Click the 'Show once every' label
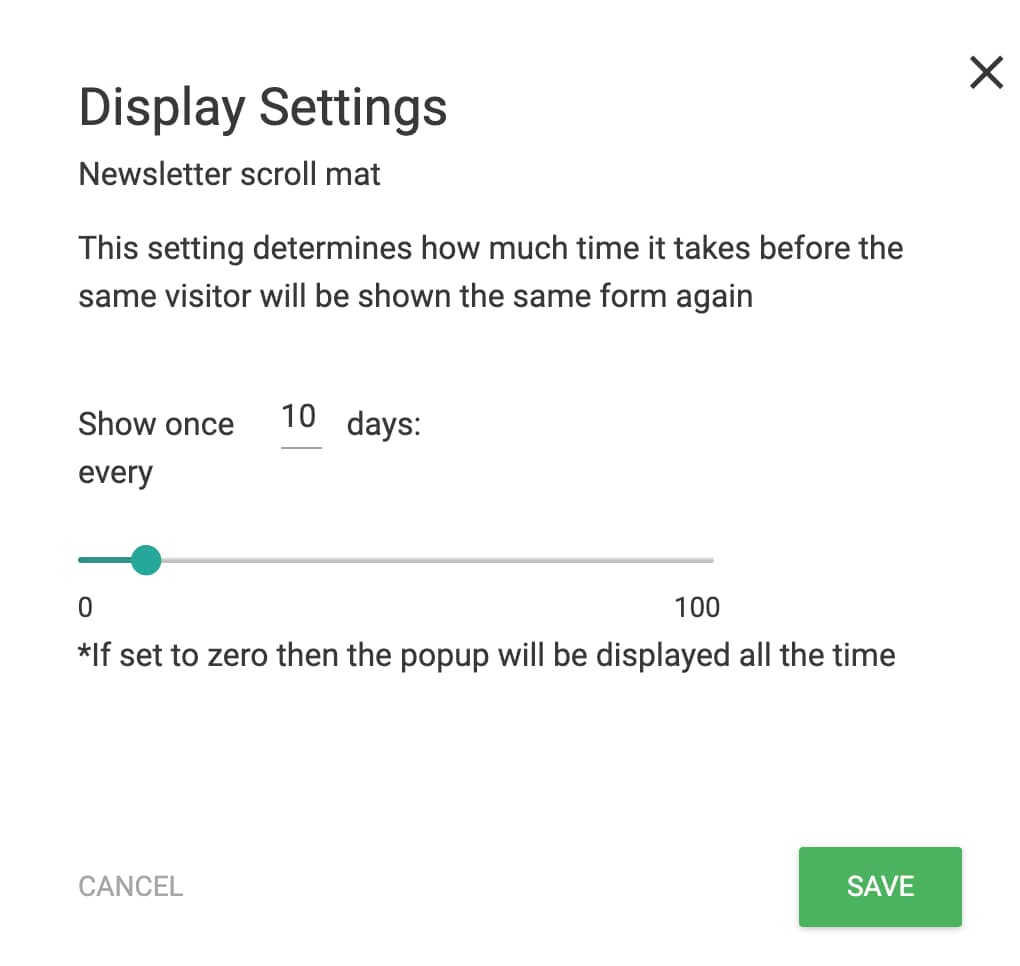The height and width of the screenshot is (966, 1020). point(156,448)
